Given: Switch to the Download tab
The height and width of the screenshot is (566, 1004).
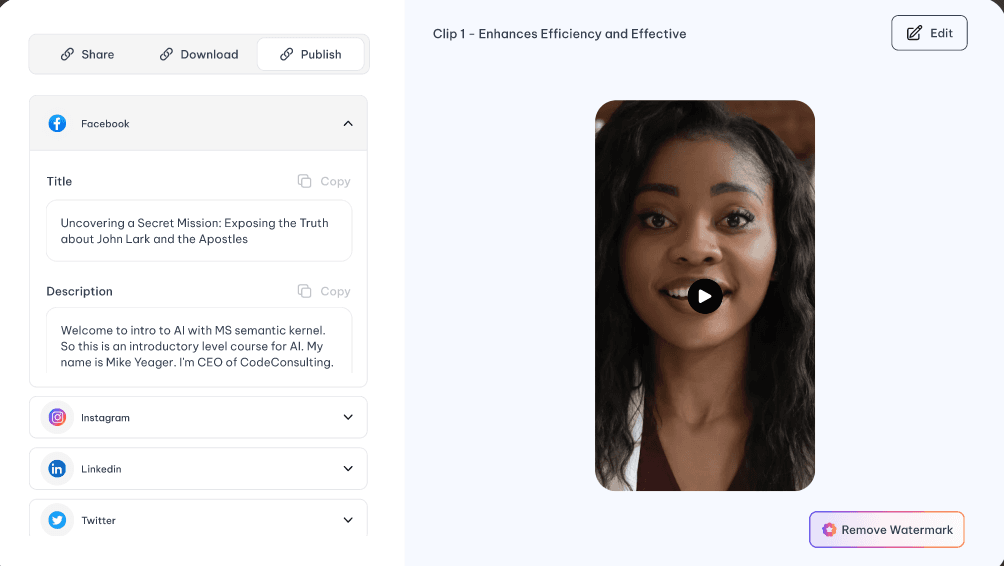Looking at the screenshot, I should click(199, 54).
